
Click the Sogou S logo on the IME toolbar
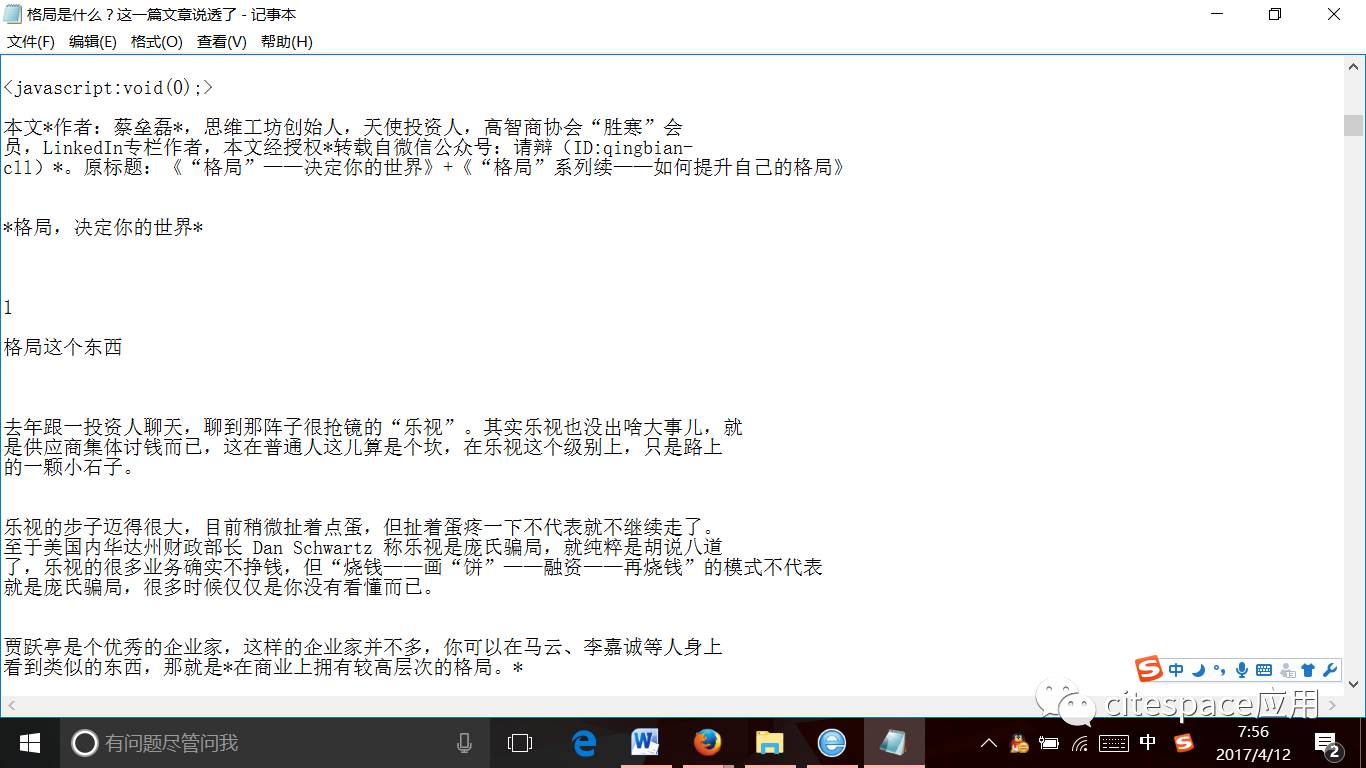[x=1149, y=669]
